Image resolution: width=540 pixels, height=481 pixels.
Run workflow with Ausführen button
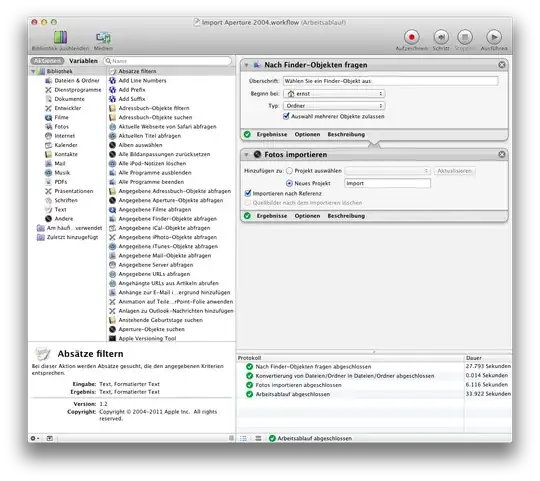click(x=494, y=41)
